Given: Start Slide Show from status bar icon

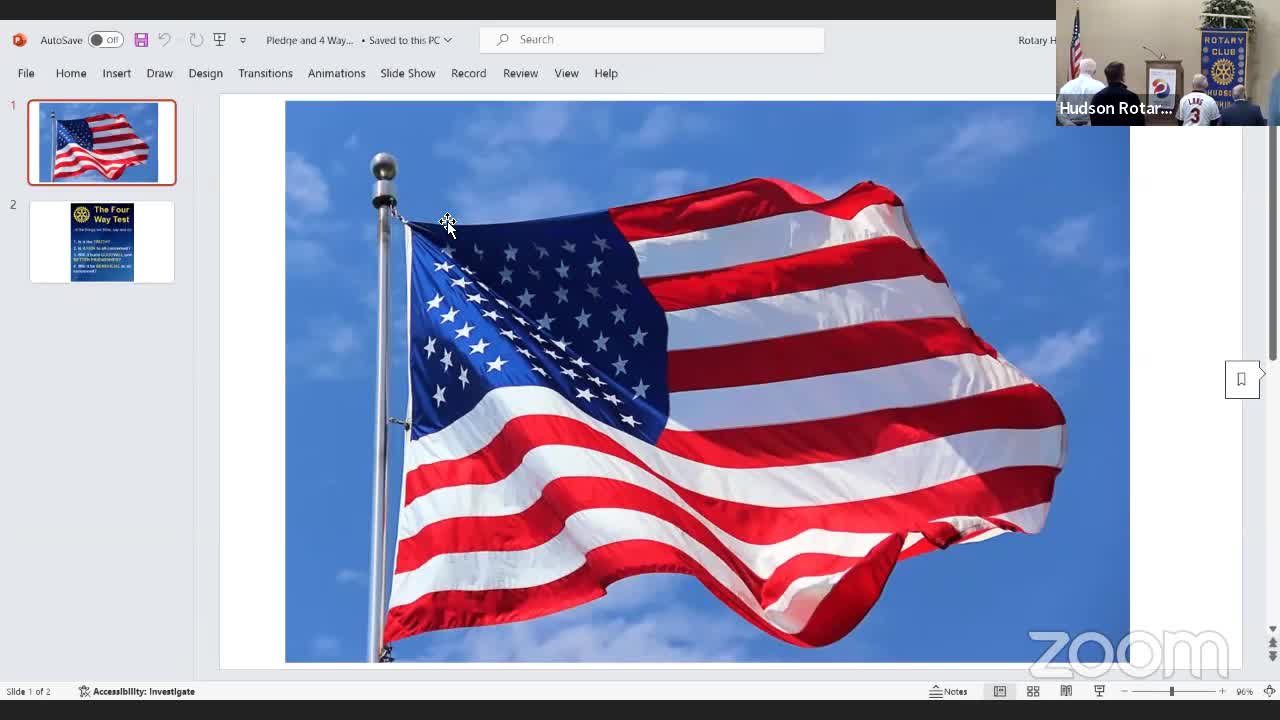Looking at the screenshot, I should [x=1099, y=691].
